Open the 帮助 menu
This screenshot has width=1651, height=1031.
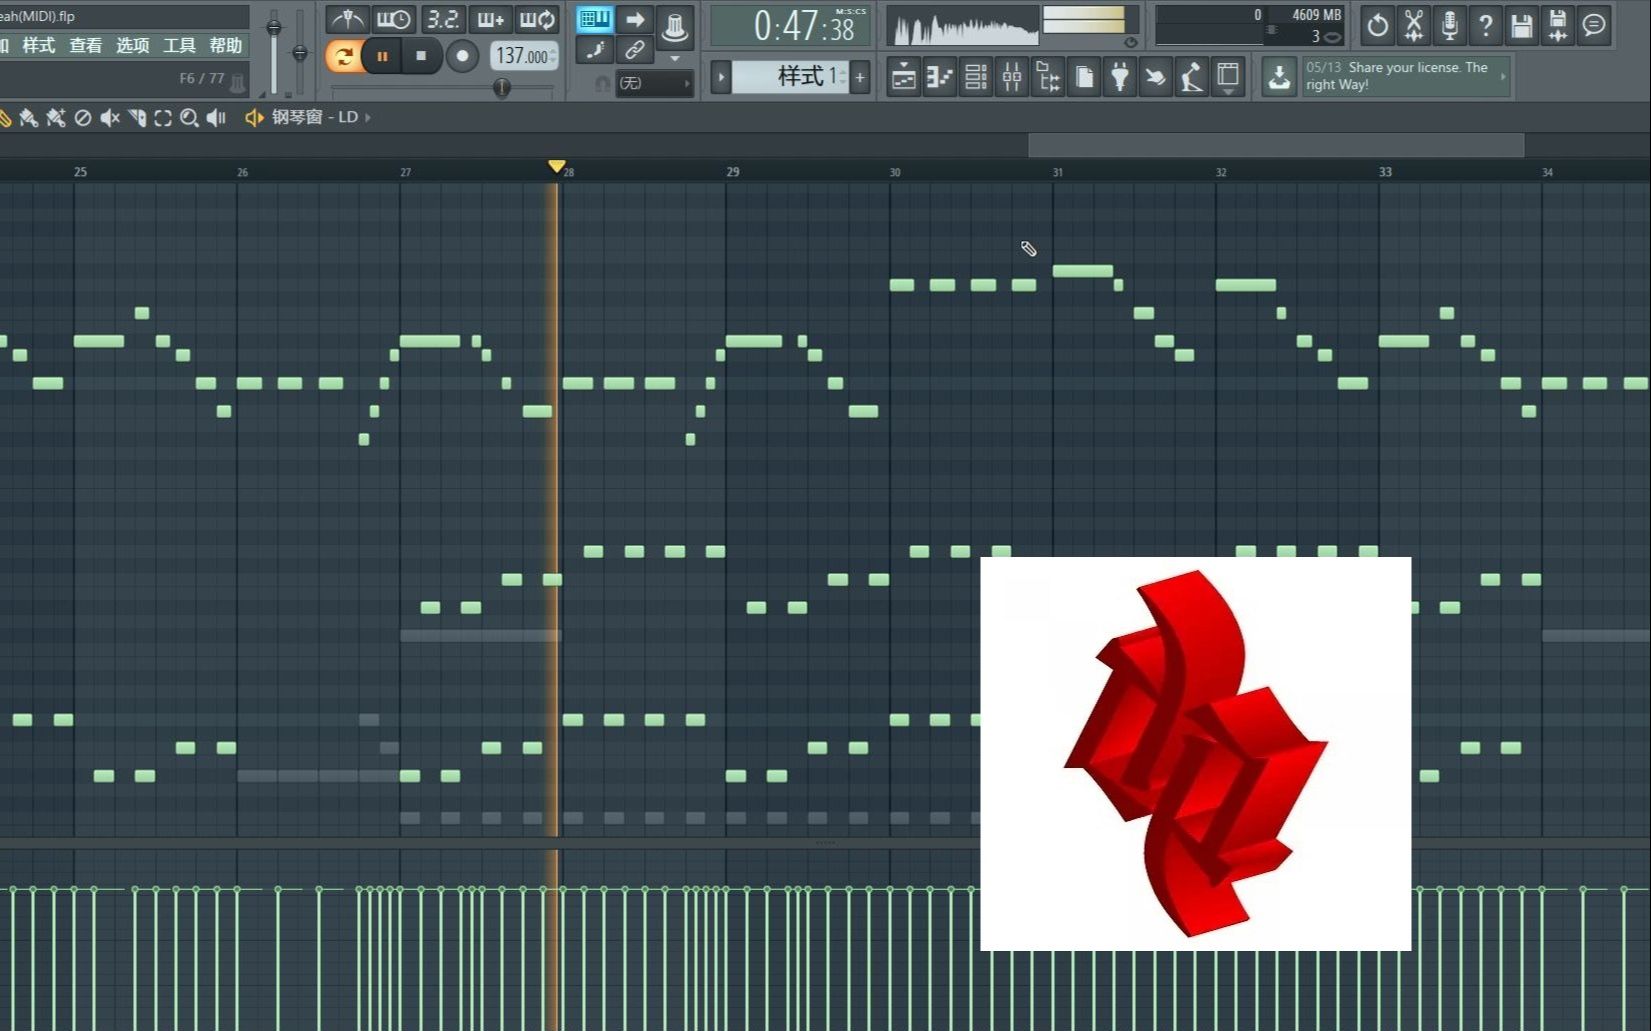click(226, 46)
